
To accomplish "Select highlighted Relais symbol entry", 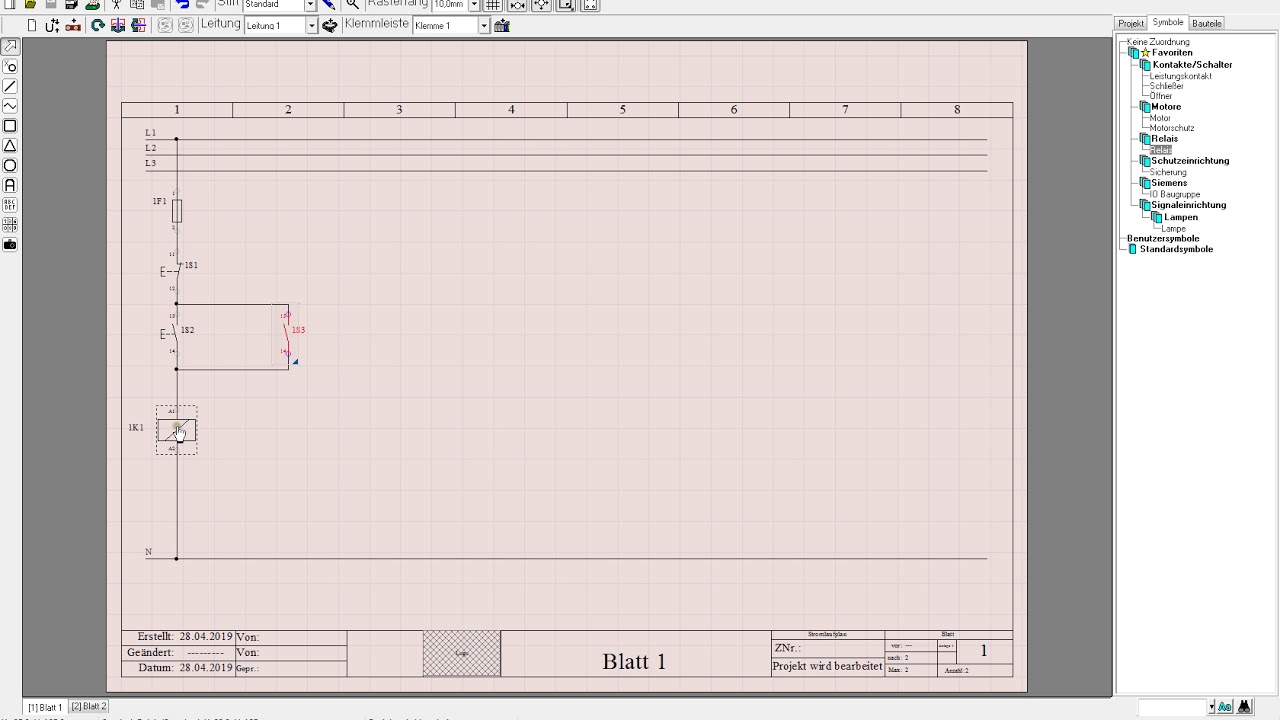I will tap(1160, 150).
